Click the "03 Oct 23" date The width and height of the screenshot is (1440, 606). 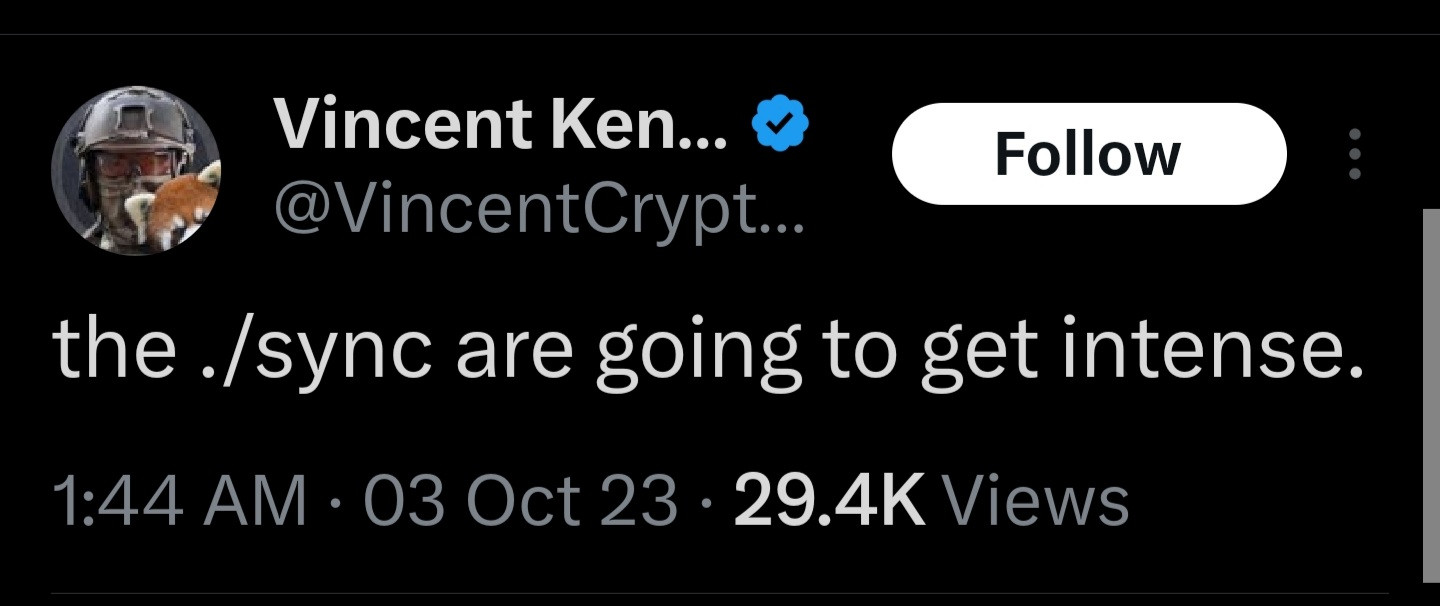[519, 500]
